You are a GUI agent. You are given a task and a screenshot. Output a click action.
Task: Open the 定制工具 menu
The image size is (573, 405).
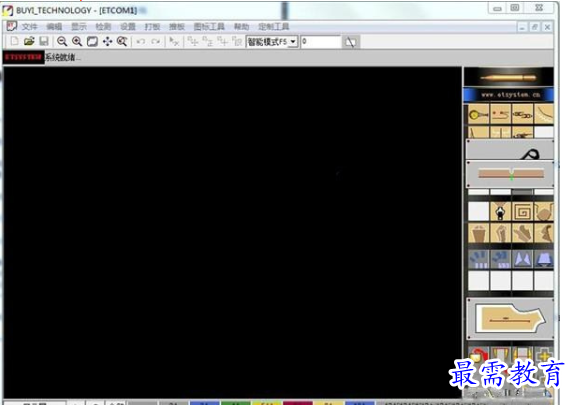[x=274, y=27]
